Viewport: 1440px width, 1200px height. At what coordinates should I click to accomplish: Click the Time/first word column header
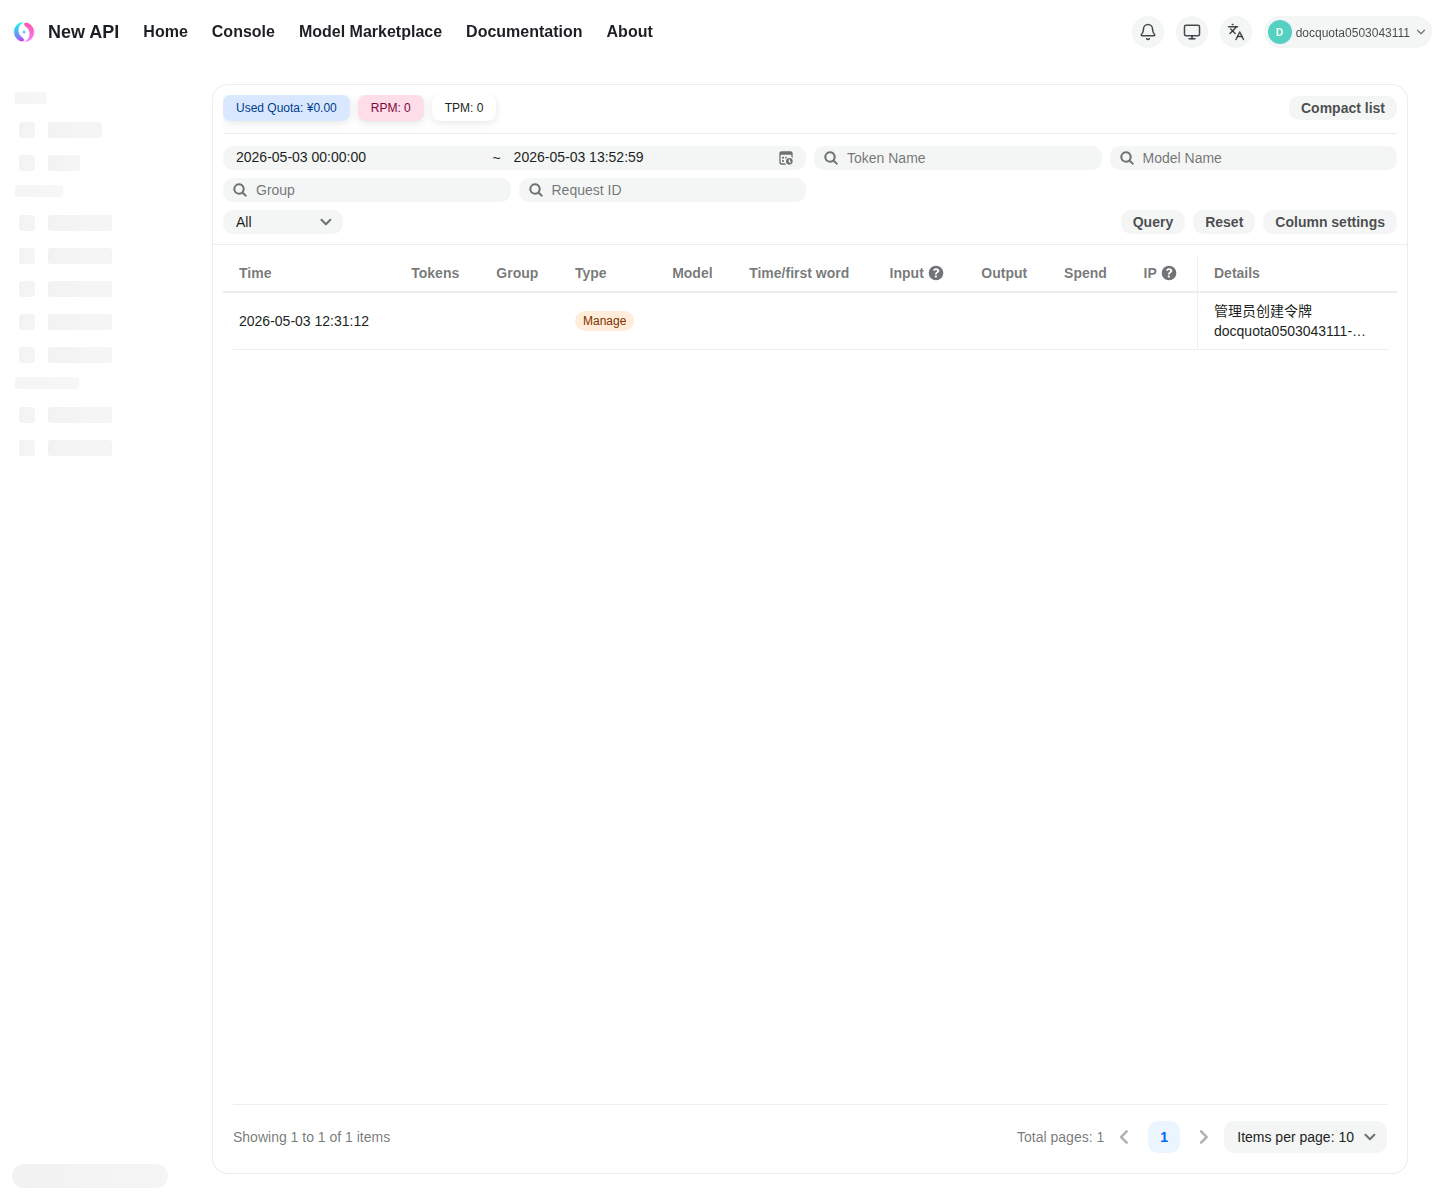[x=799, y=273]
